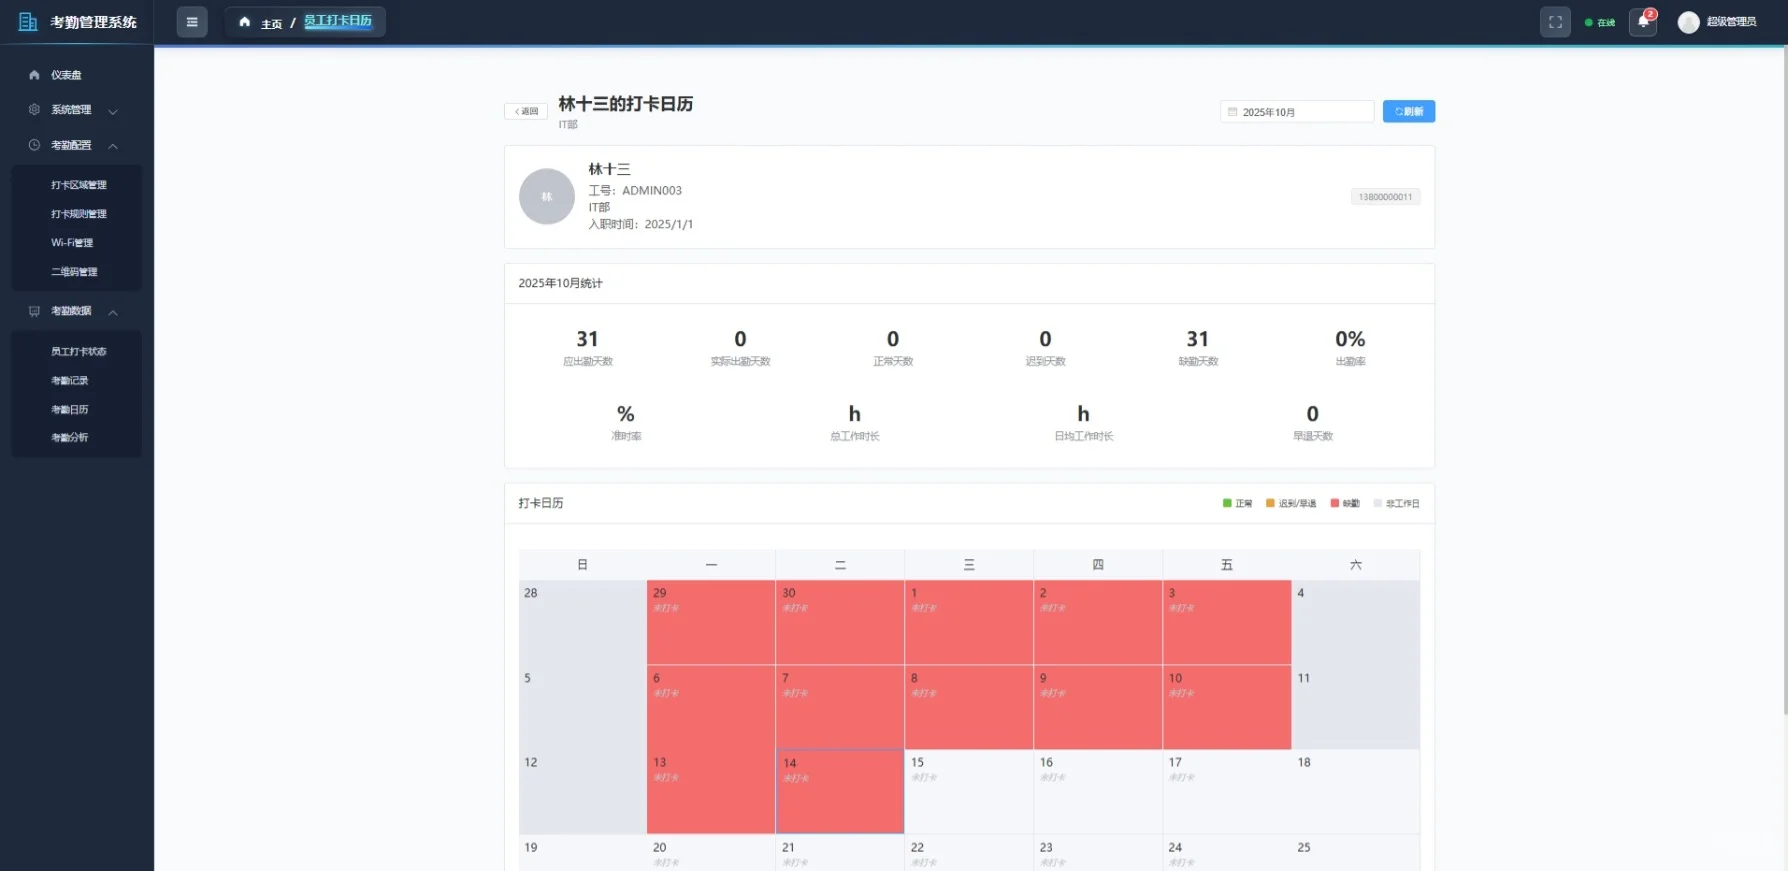Toggle the sidebar with the hamburger menu button

tap(192, 22)
